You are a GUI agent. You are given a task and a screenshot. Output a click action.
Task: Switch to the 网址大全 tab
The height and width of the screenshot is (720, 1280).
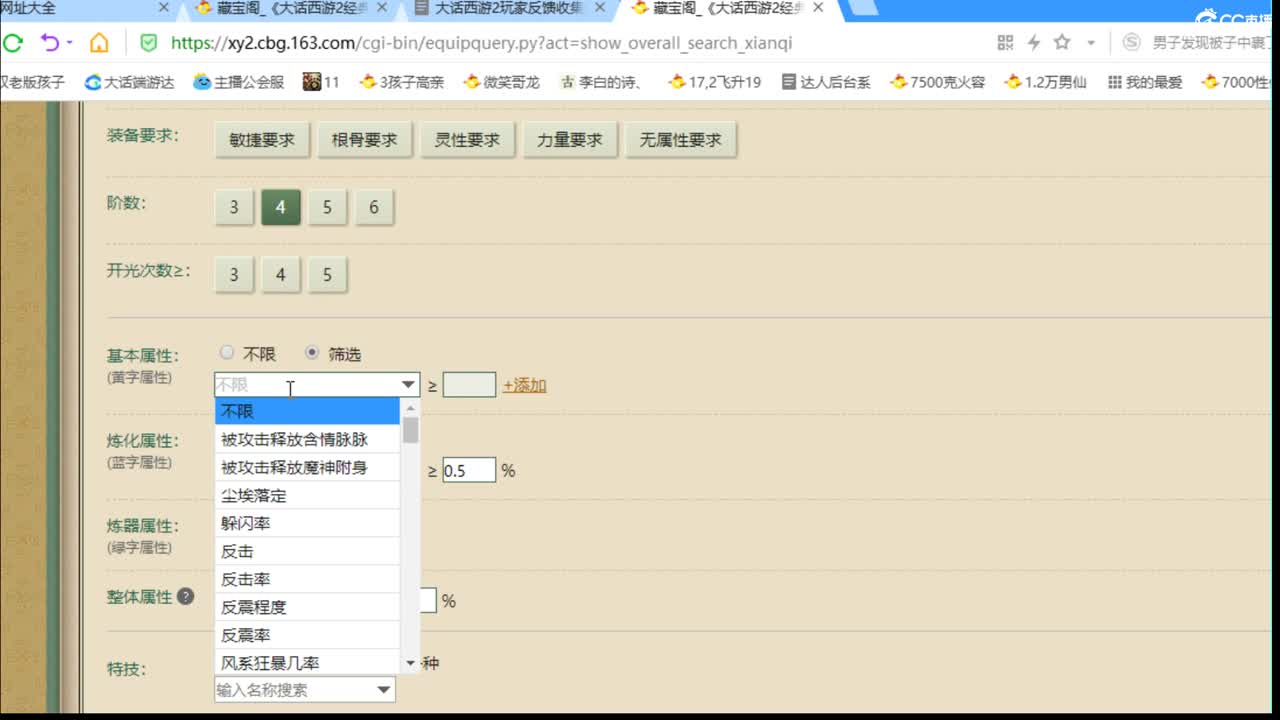[75, 8]
